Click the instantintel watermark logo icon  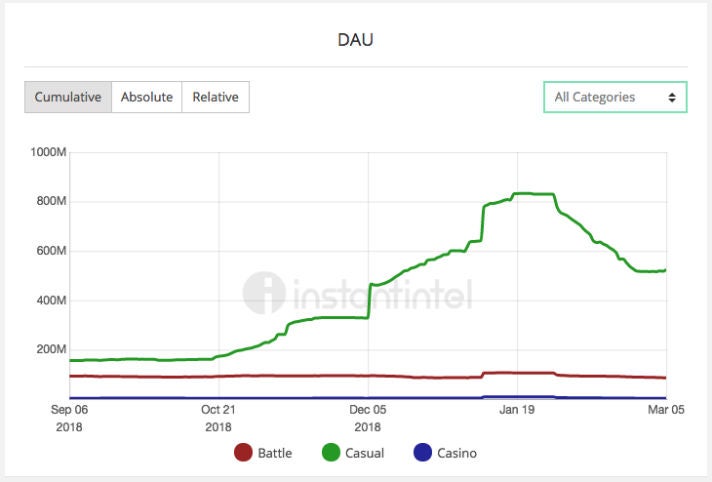(x=263, y=292)
